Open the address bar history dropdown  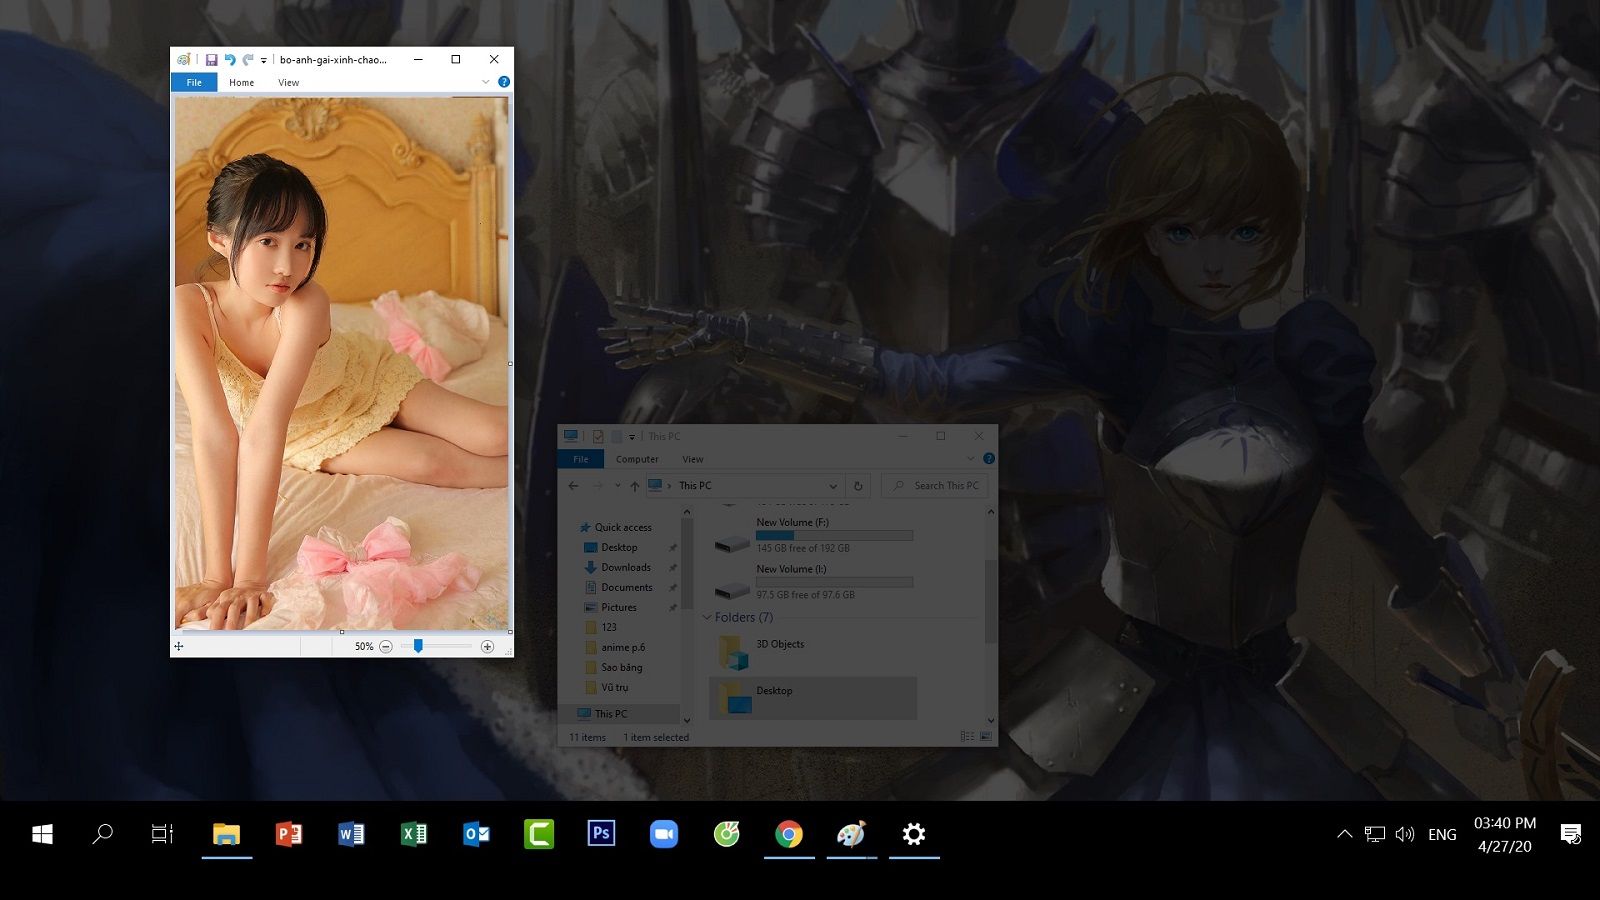tap(833, 486)
